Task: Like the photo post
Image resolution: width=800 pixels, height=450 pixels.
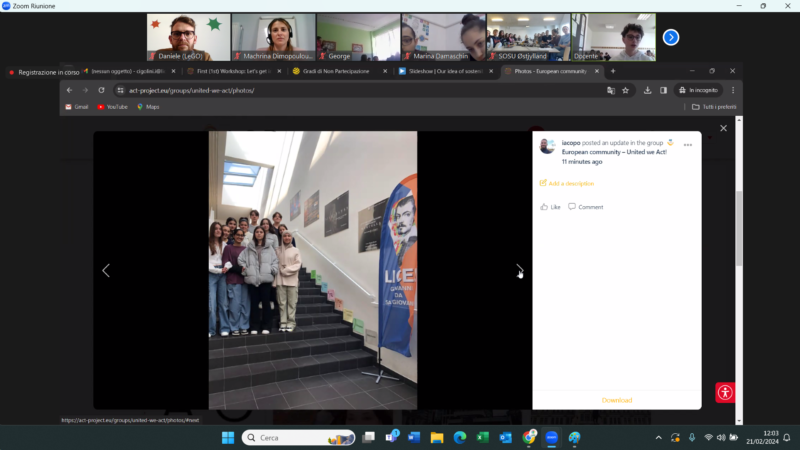Action: (x=550, y=207)
